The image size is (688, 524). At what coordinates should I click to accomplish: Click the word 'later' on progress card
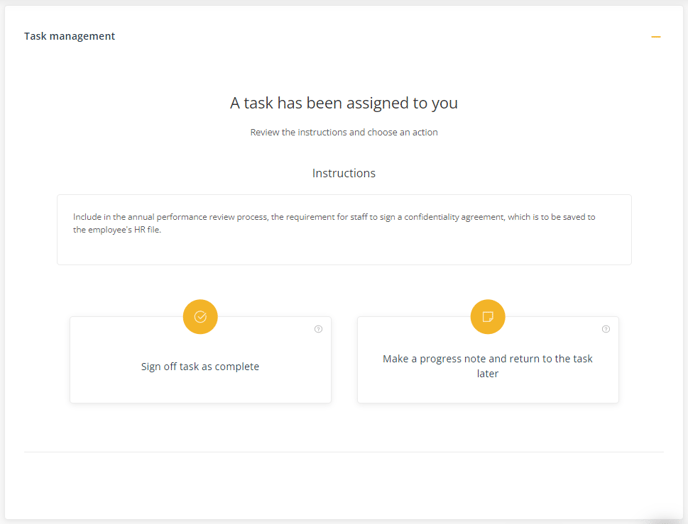tap(487, 373)
